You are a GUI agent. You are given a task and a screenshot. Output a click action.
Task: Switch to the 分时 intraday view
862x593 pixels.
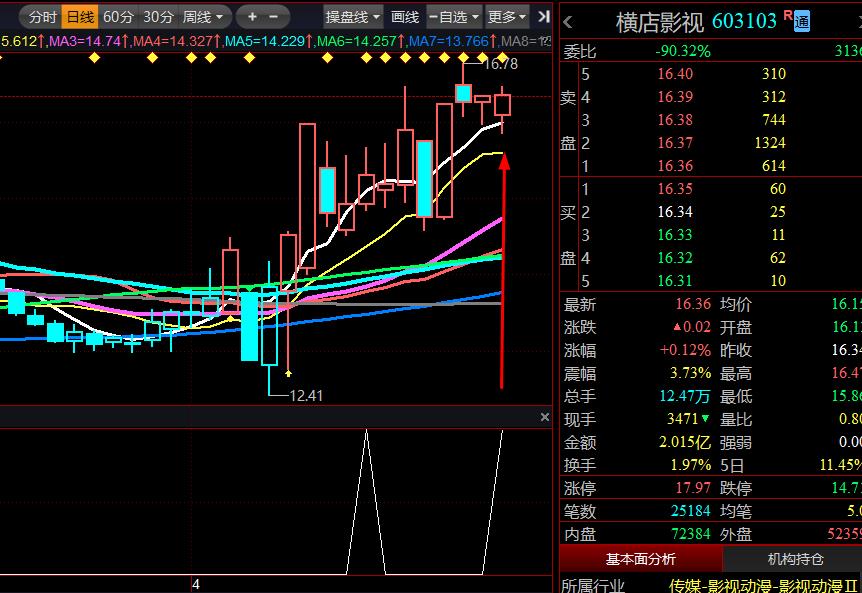click(x=42, y=17)
